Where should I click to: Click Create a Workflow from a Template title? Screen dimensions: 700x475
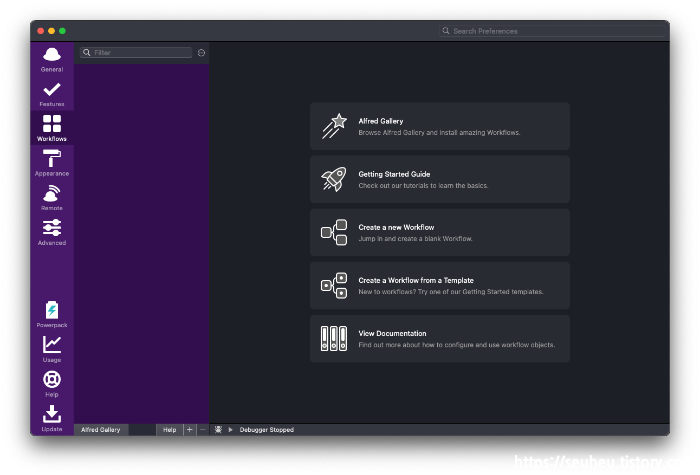[416, 280]
